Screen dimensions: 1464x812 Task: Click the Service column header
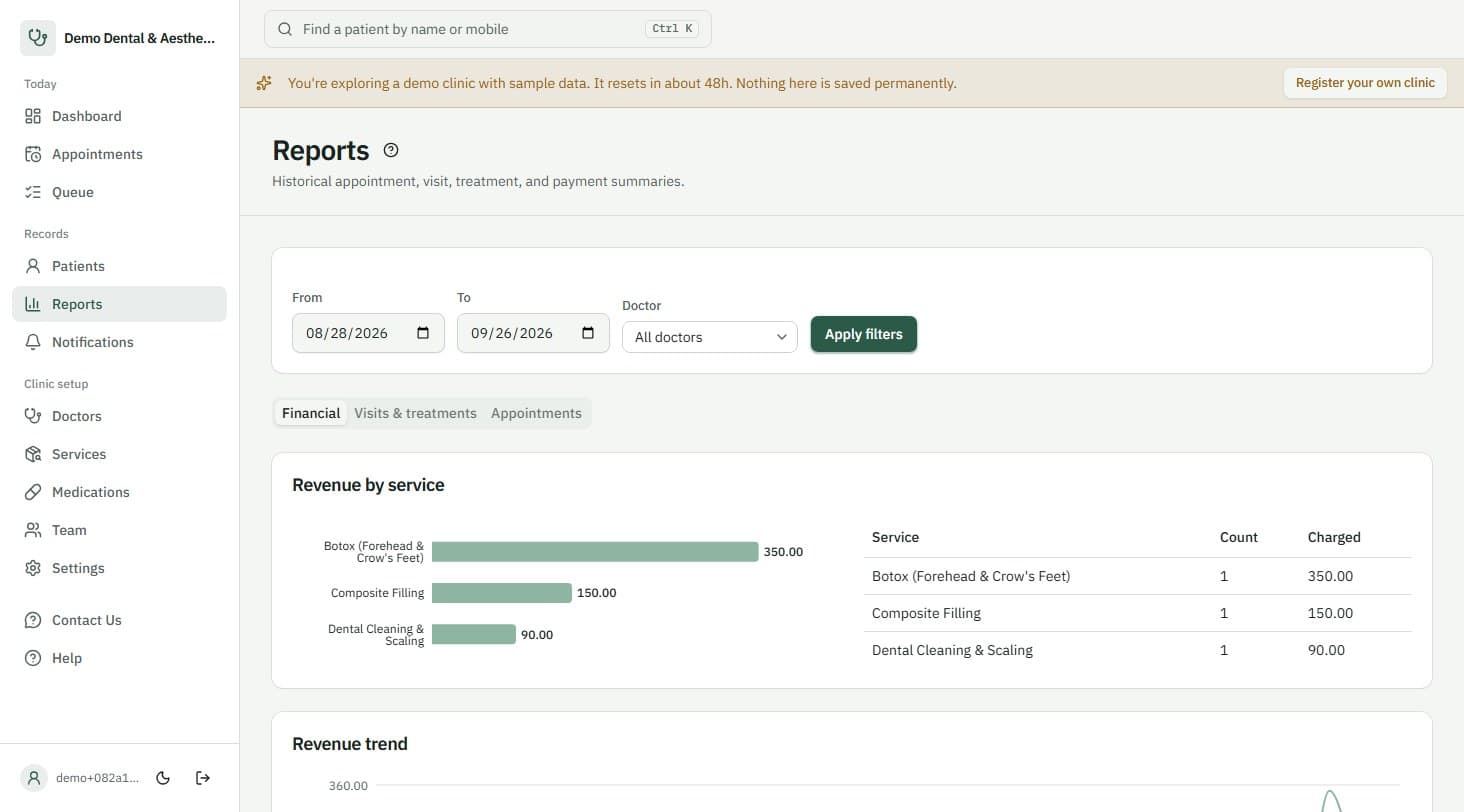point(895,537)
